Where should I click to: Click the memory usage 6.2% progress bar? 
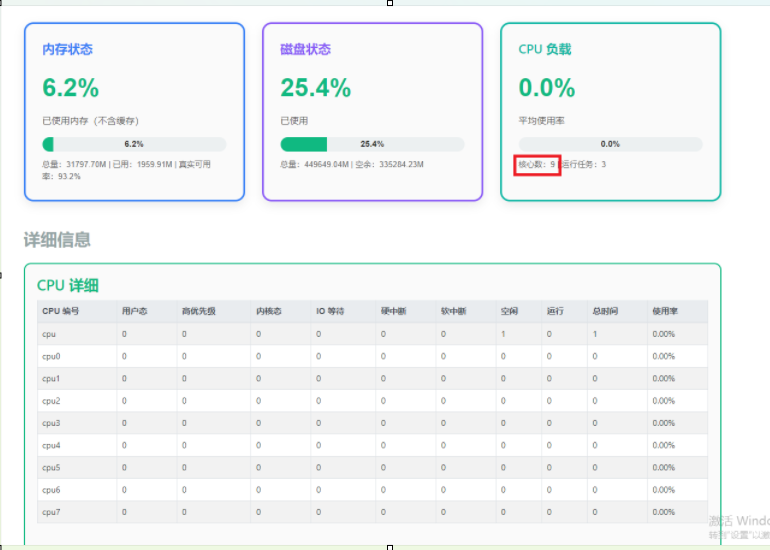pos(134,144)
